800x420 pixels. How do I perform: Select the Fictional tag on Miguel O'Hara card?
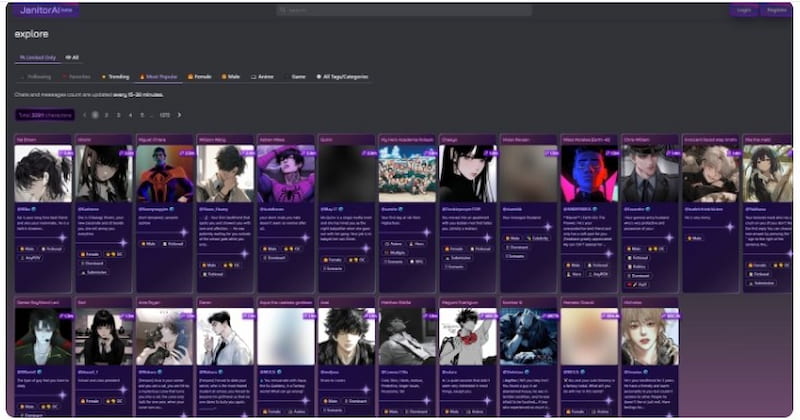pos(173,244)
